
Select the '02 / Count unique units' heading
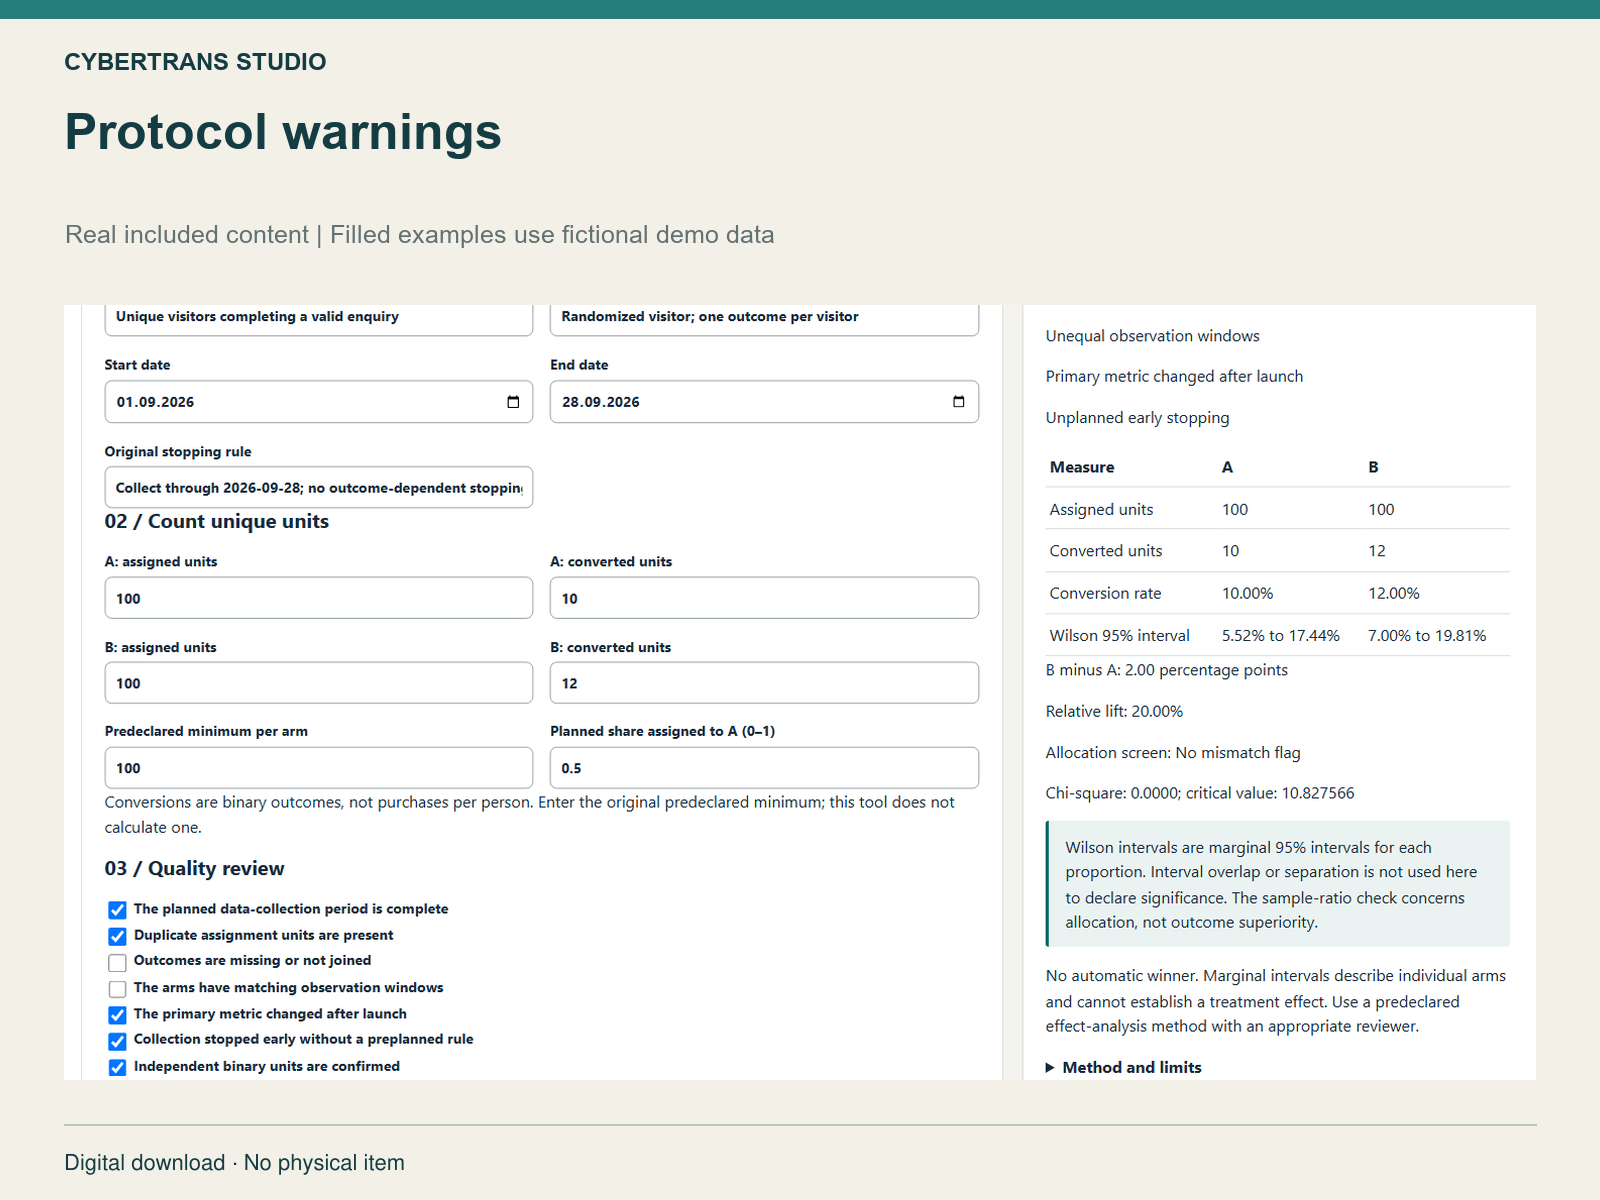(x=217, y=521)
